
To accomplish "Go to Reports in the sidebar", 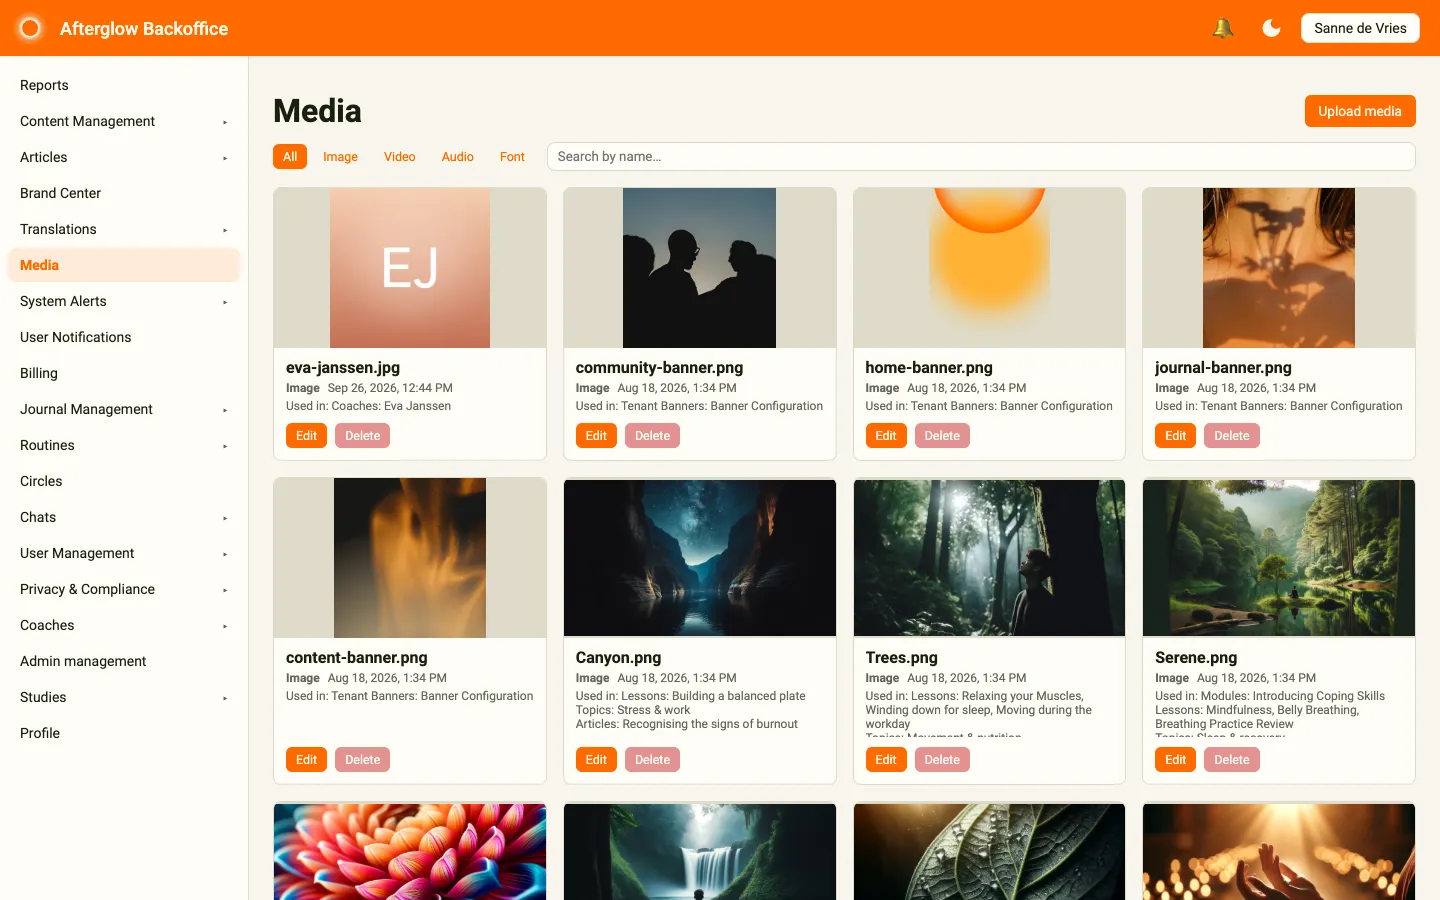I will pos(124,85).
